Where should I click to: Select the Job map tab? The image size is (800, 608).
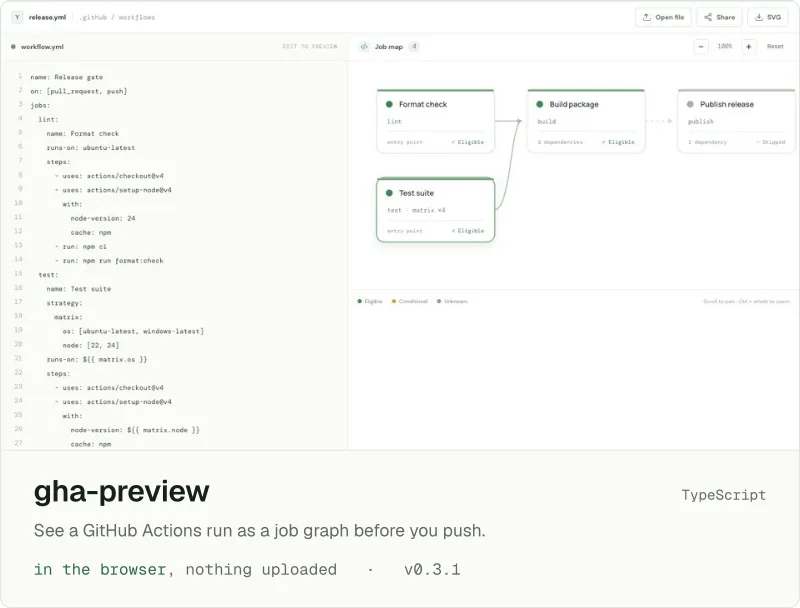(389, 46)
